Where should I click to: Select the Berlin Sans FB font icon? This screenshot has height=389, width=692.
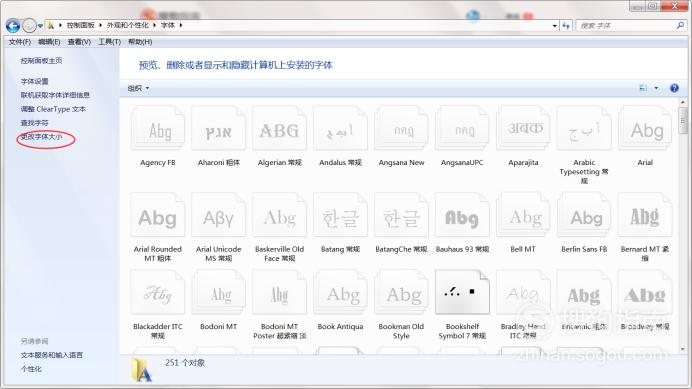point(584,215)
